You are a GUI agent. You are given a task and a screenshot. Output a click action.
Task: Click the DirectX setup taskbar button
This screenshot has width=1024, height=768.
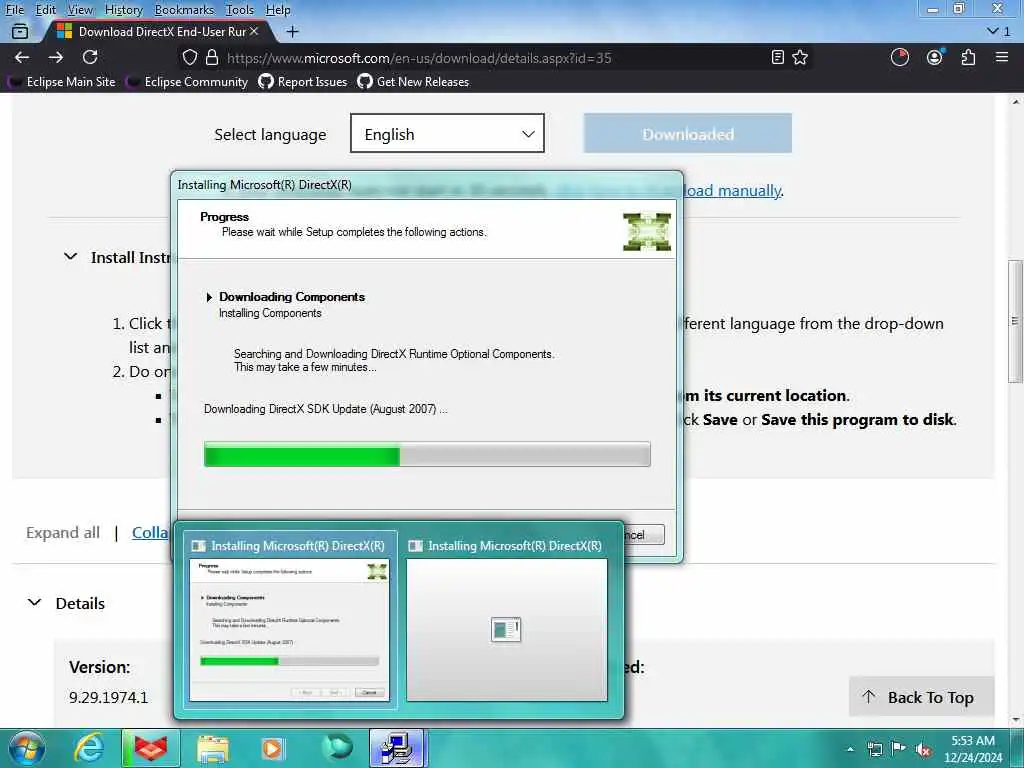pyautogui.click(x=397, y=748)
